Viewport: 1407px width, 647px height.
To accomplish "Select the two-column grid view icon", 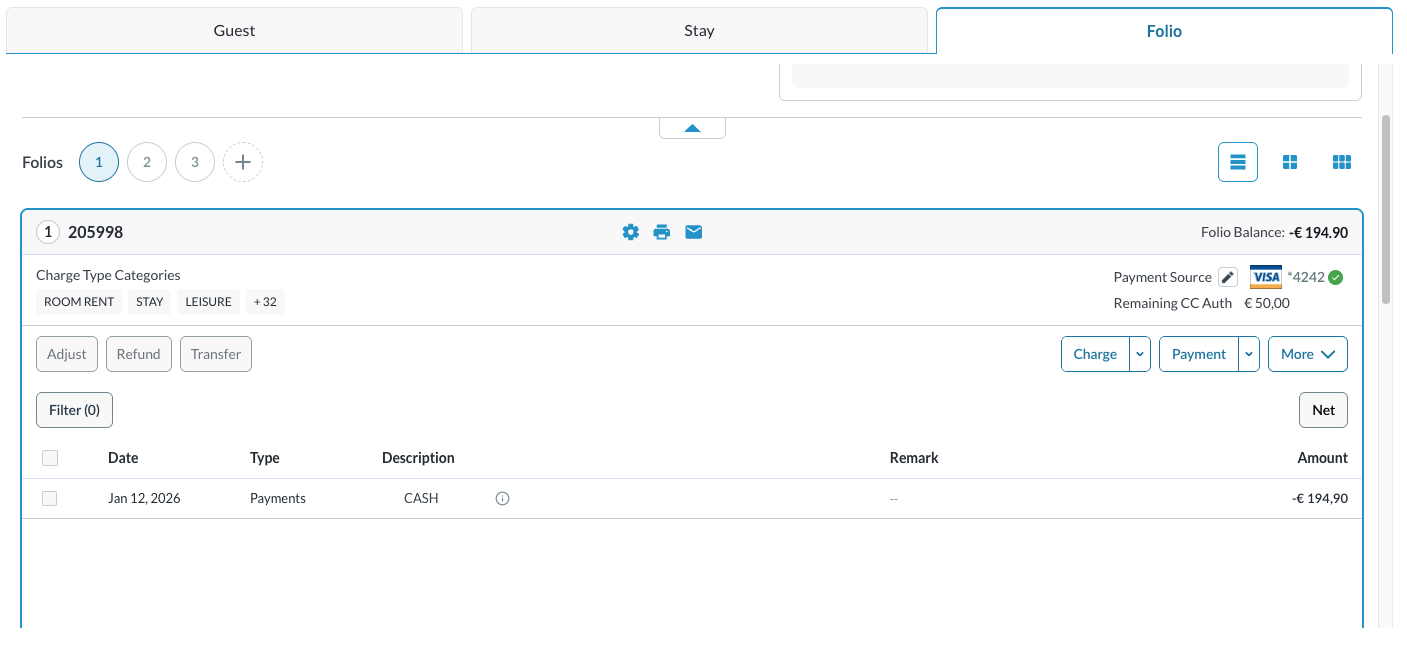I will point(1289,161).
